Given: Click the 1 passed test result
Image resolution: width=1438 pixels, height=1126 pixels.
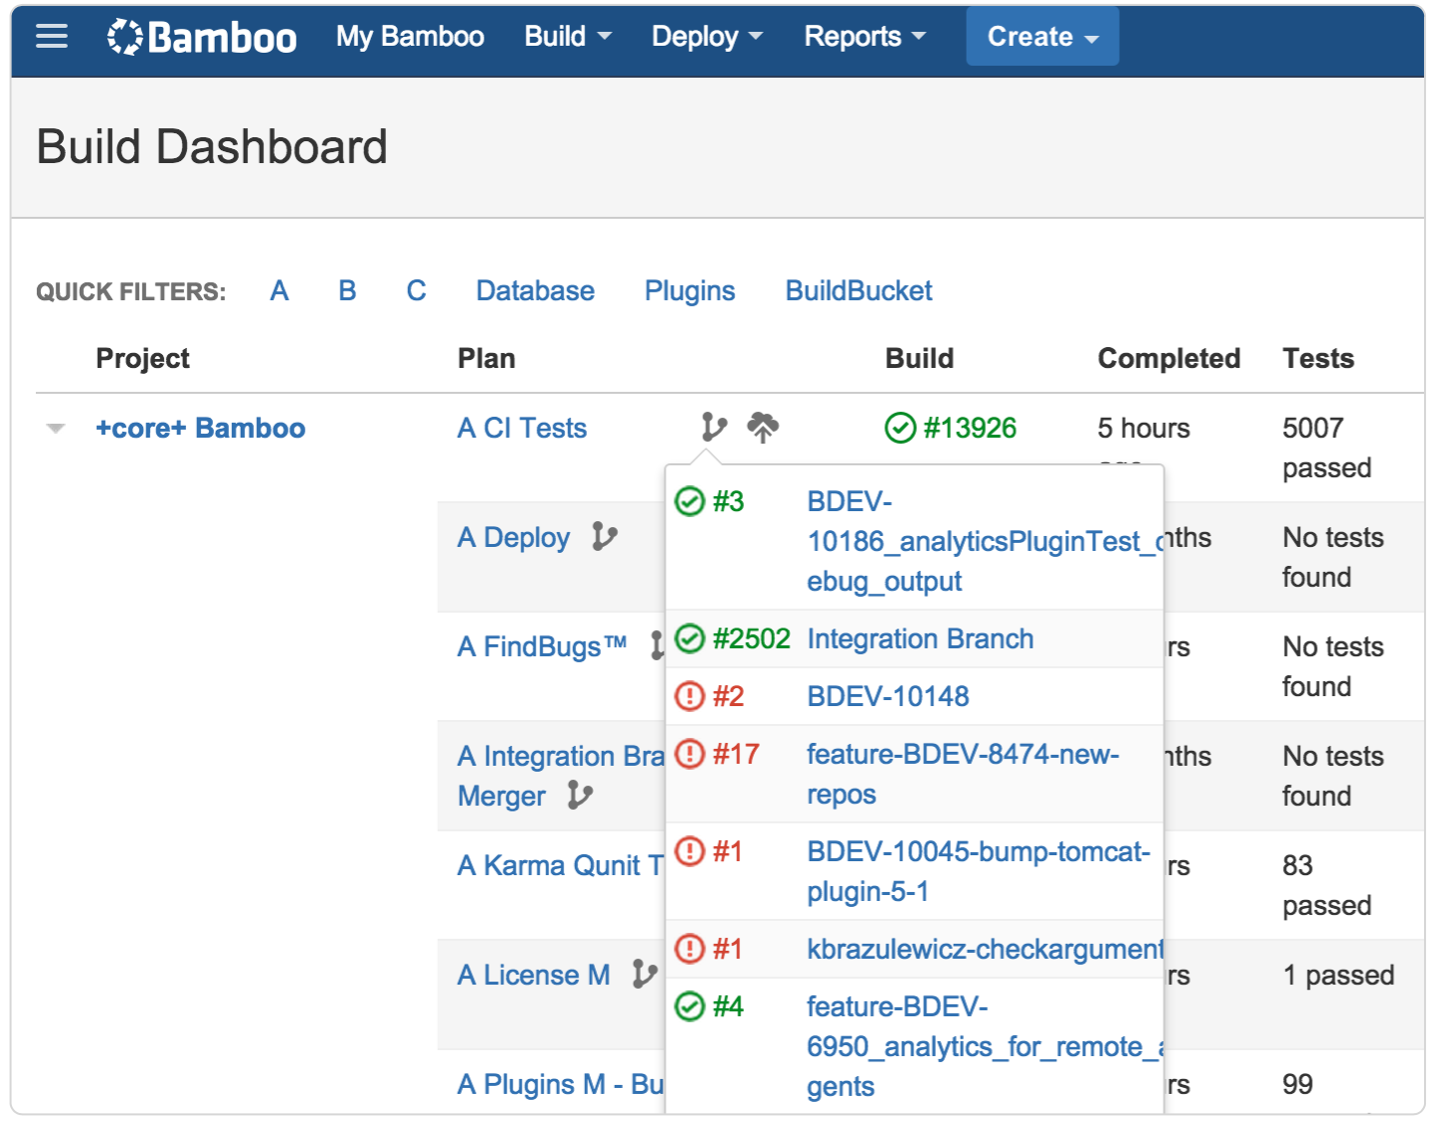Looking at the screenshot, I should click(x=1339, y=974).
